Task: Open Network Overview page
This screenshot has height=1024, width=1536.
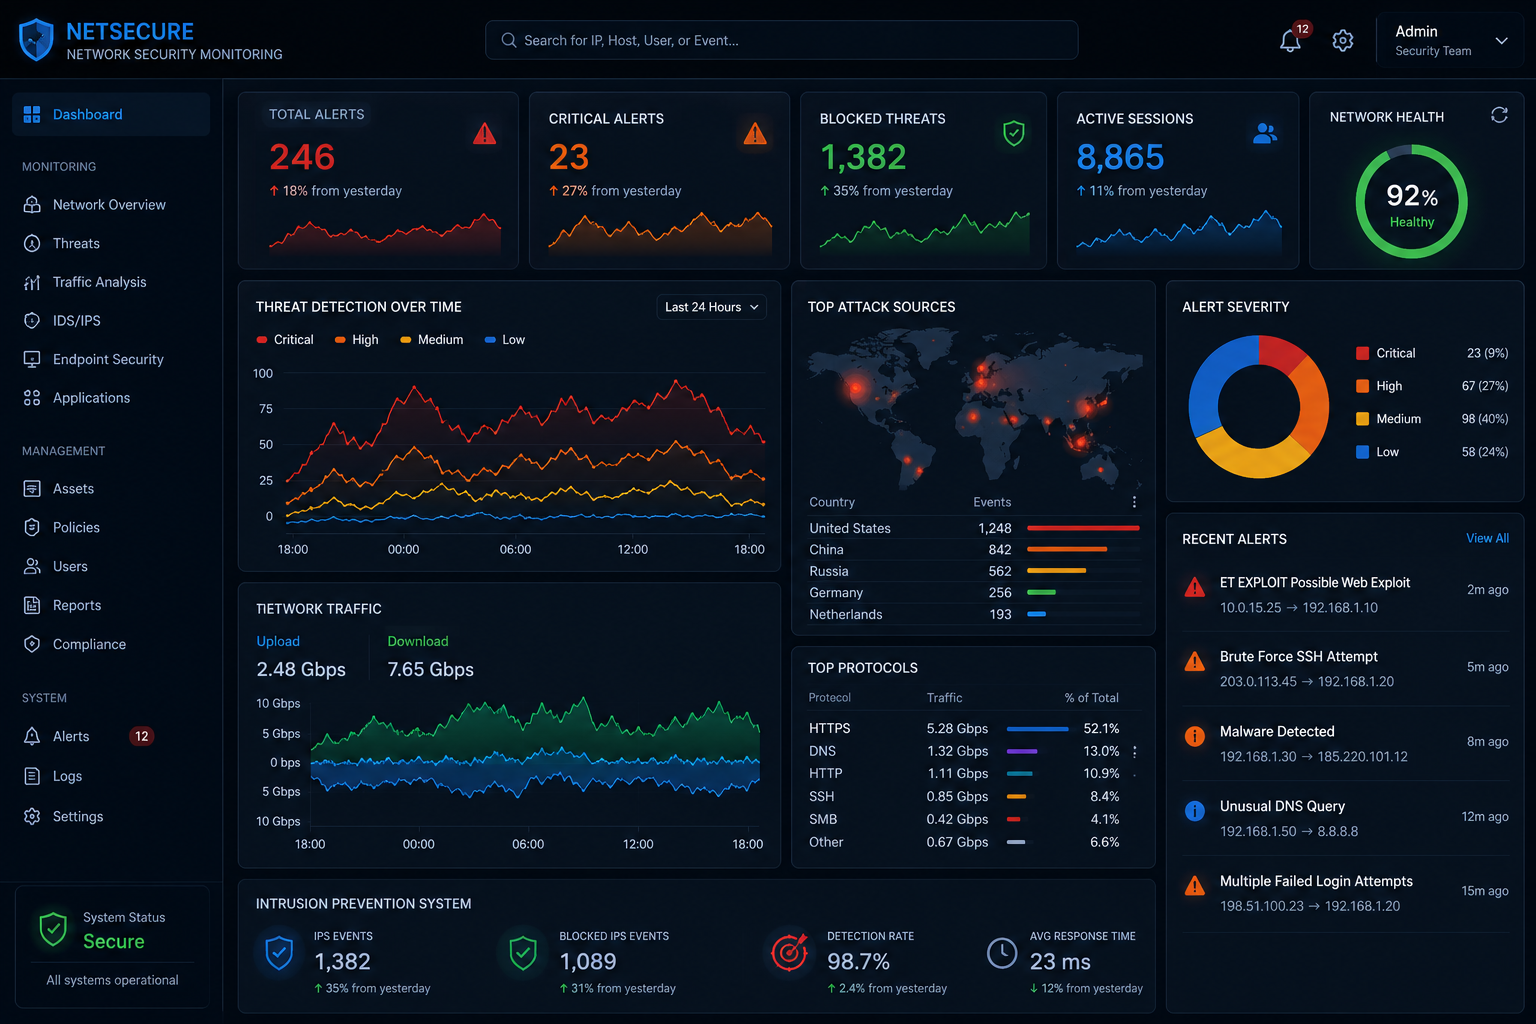Action: [x=109, y=205]
